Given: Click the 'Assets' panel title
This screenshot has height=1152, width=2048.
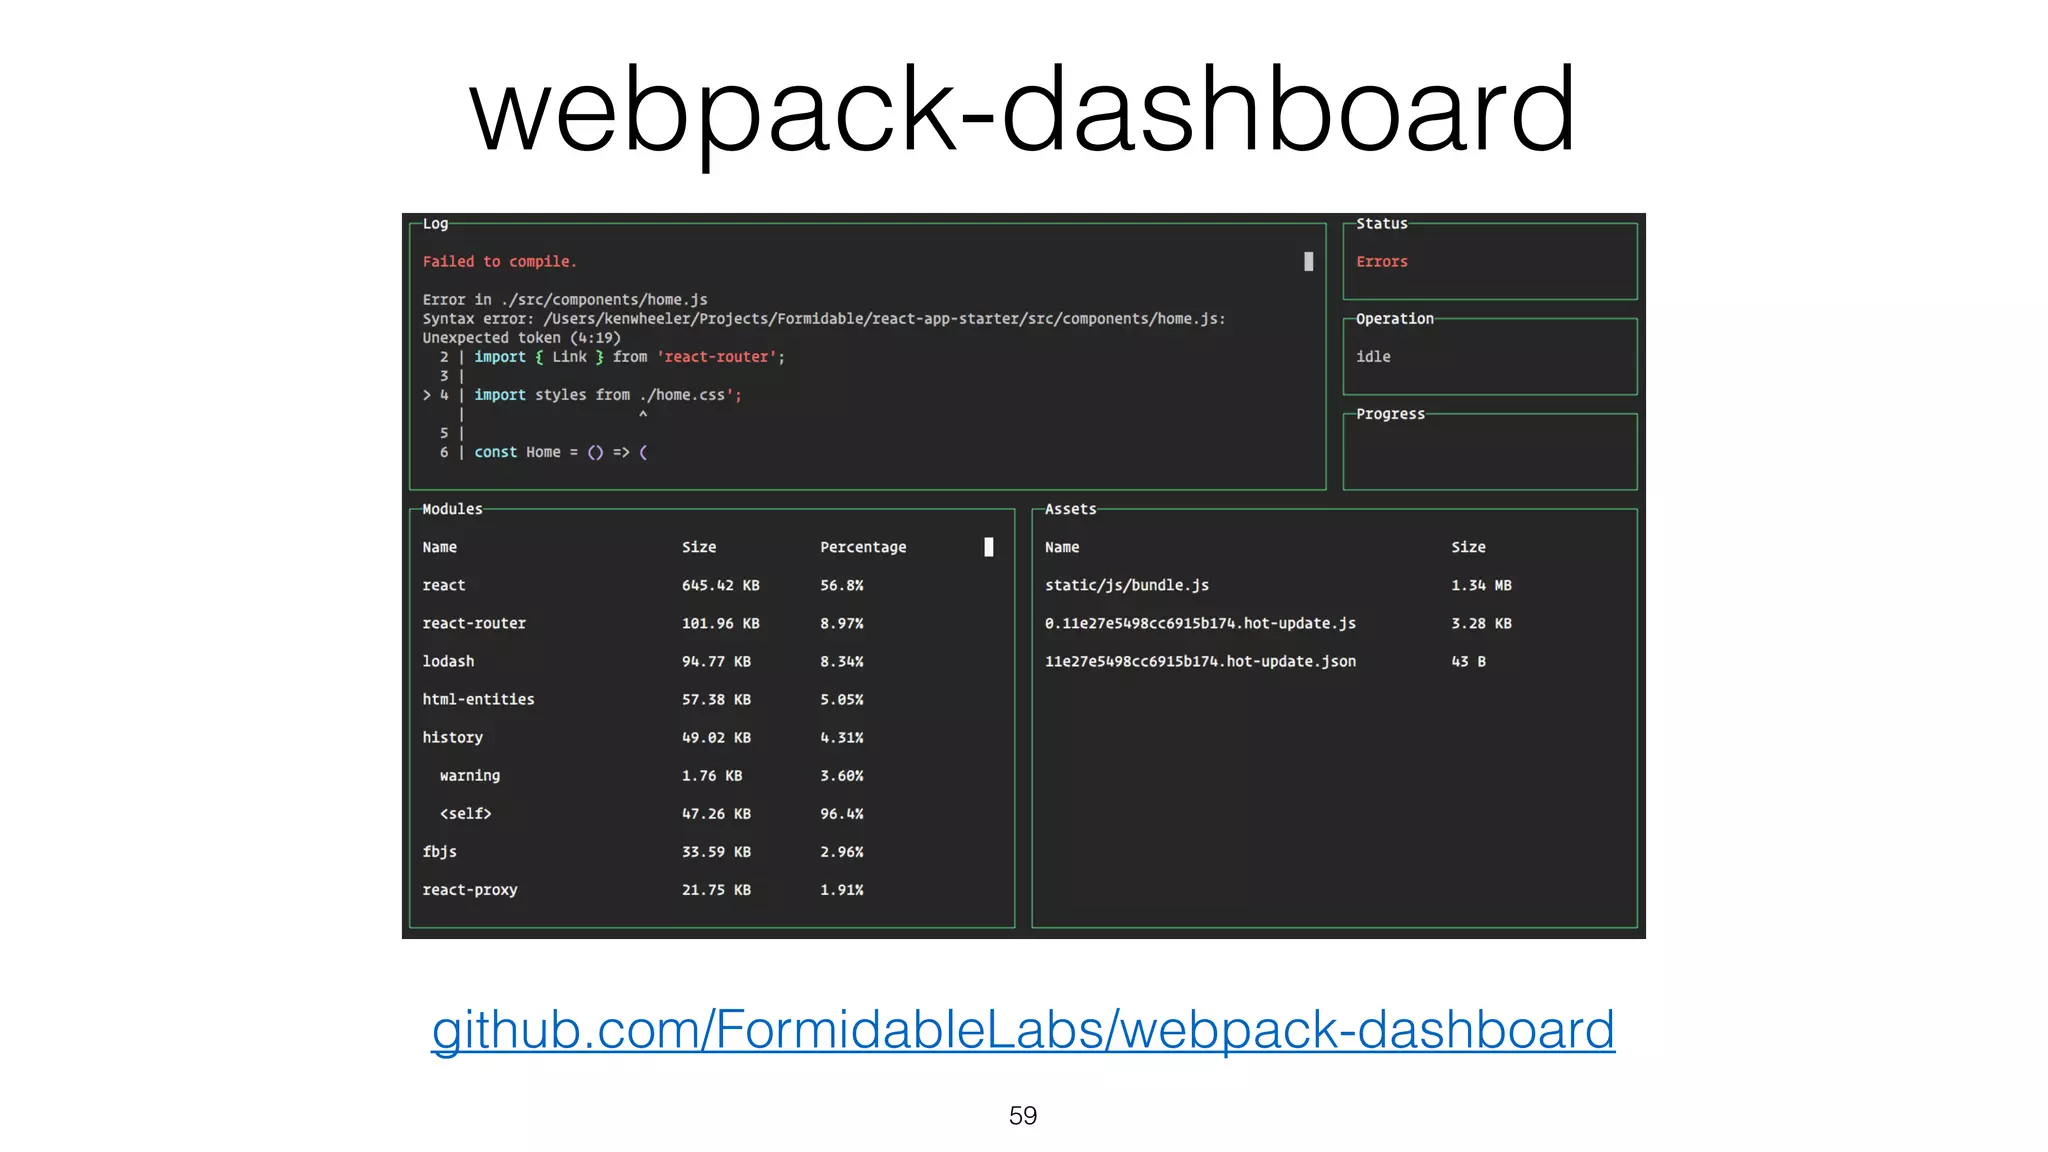Looking at the screenshot, I should coord(1071,509).
